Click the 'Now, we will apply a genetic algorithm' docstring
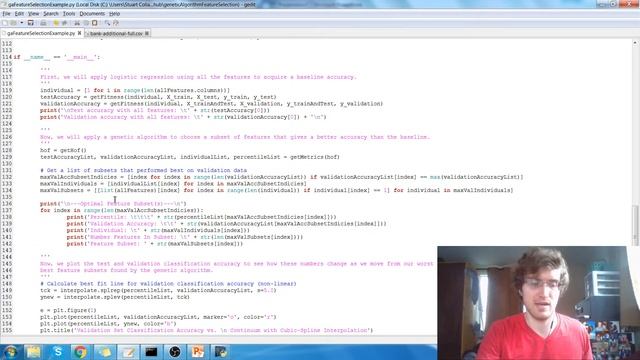The width and height of the screenshot is (640, 360). (235, 137)
